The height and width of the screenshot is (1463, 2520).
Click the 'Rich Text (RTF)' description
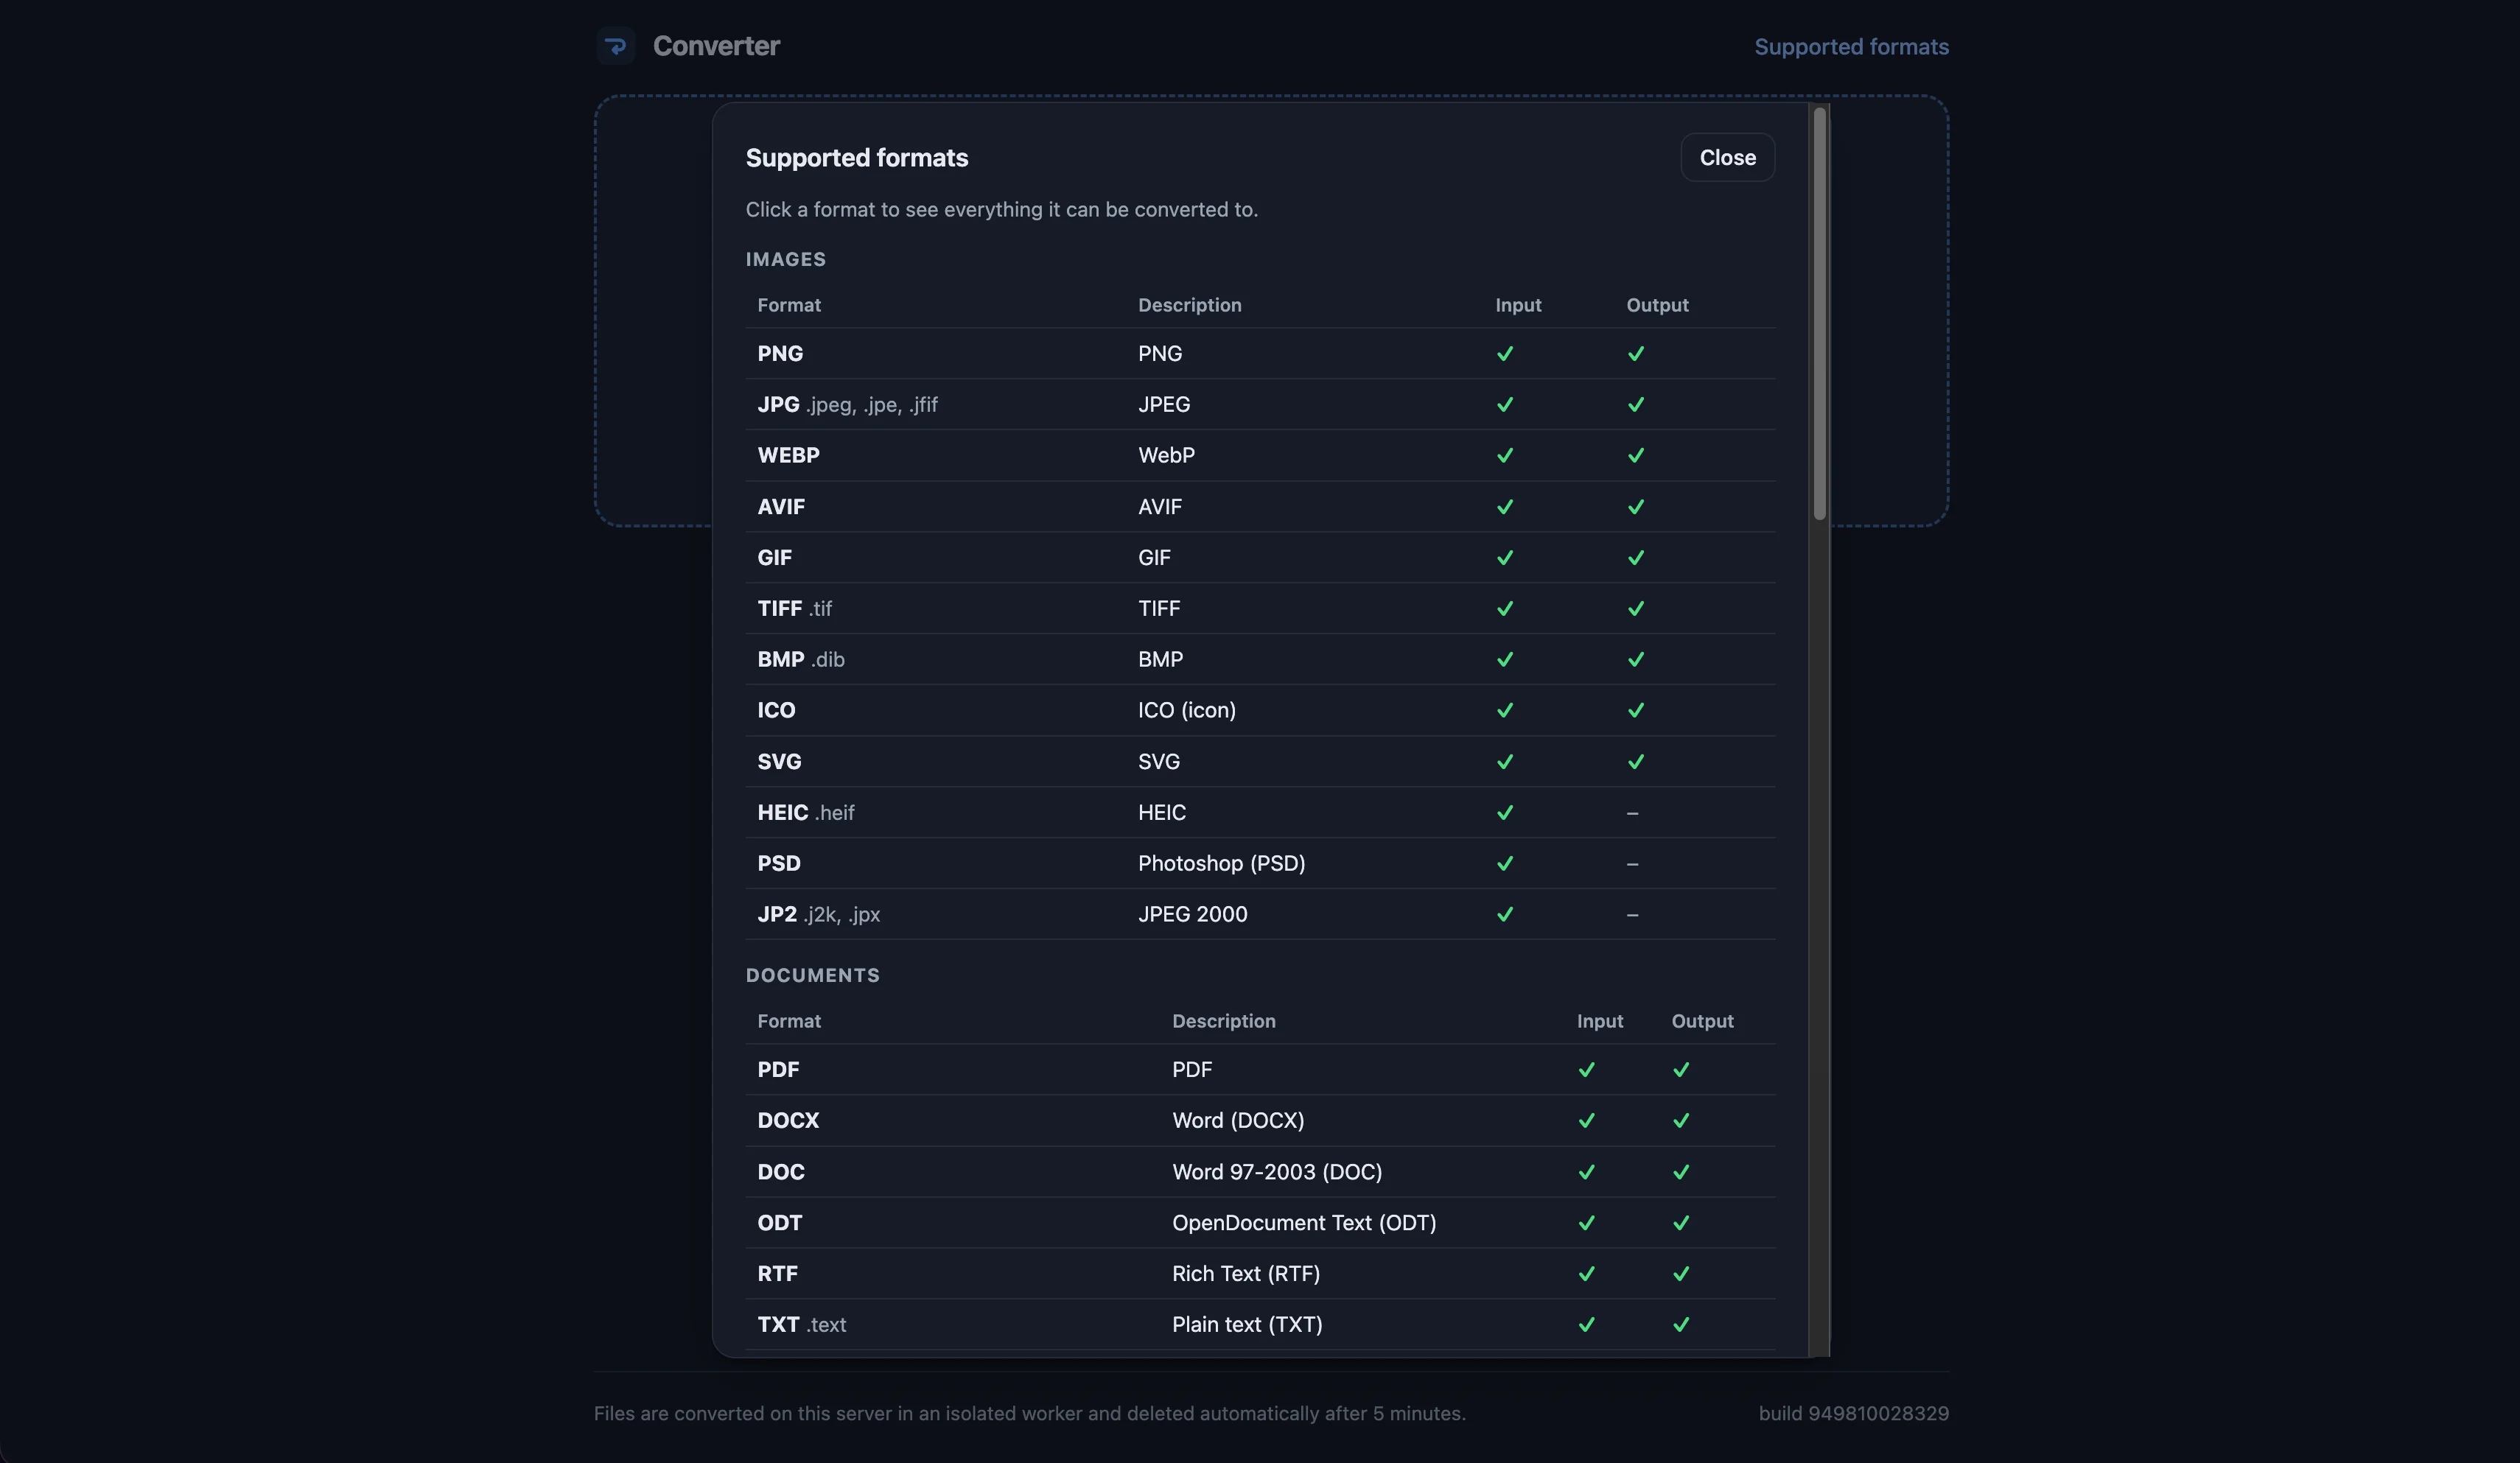click(x=1246, y=1274)
